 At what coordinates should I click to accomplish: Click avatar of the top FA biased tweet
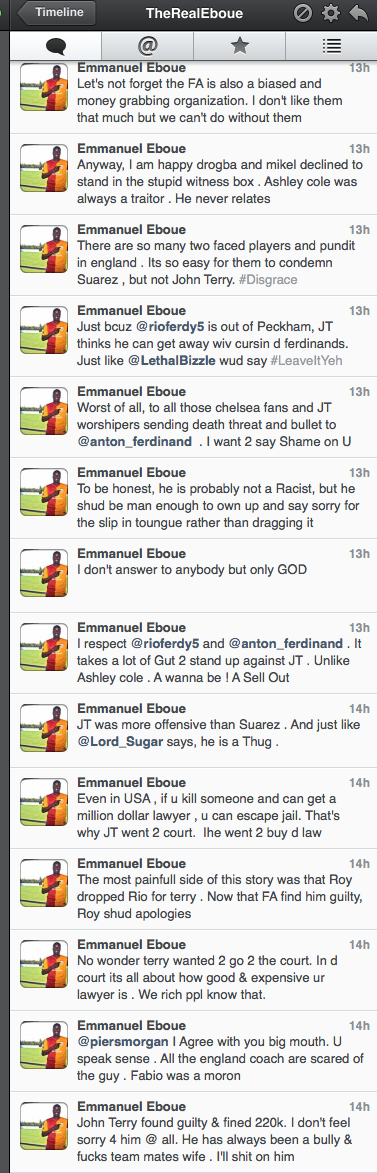click(44, 89)
